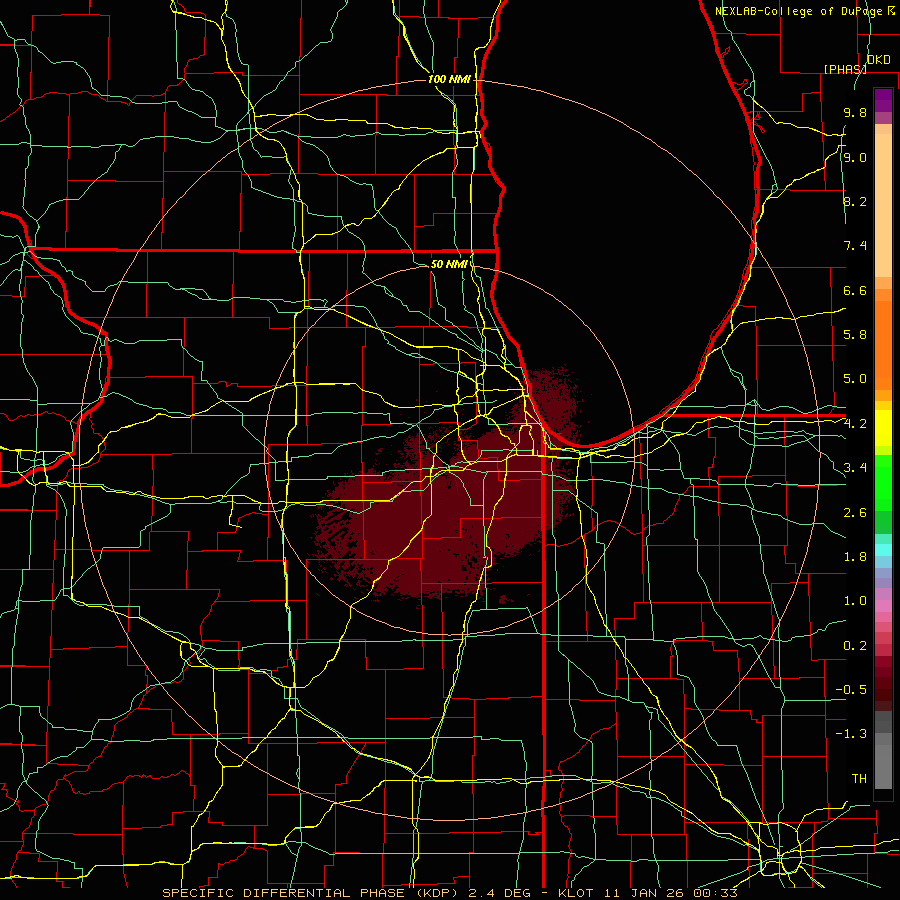
Task: Click the -1.3 scale value
Action: click(x=851, y=734)
